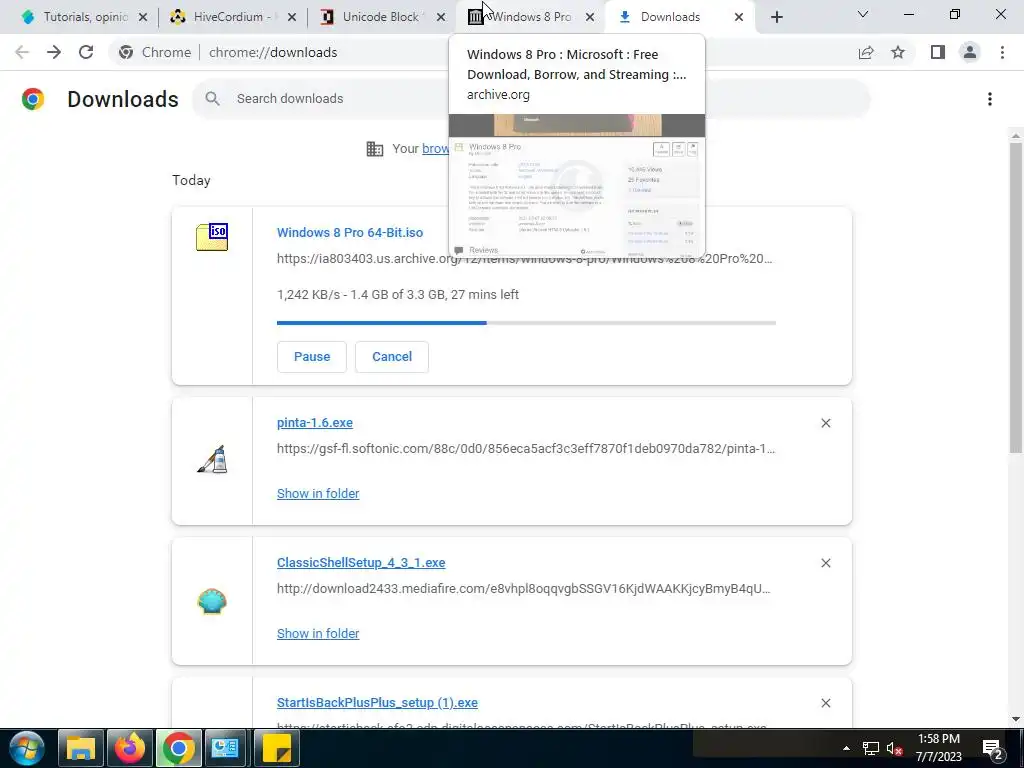
Task: Open a new tab with plus button
Action: tap(776, 17)
